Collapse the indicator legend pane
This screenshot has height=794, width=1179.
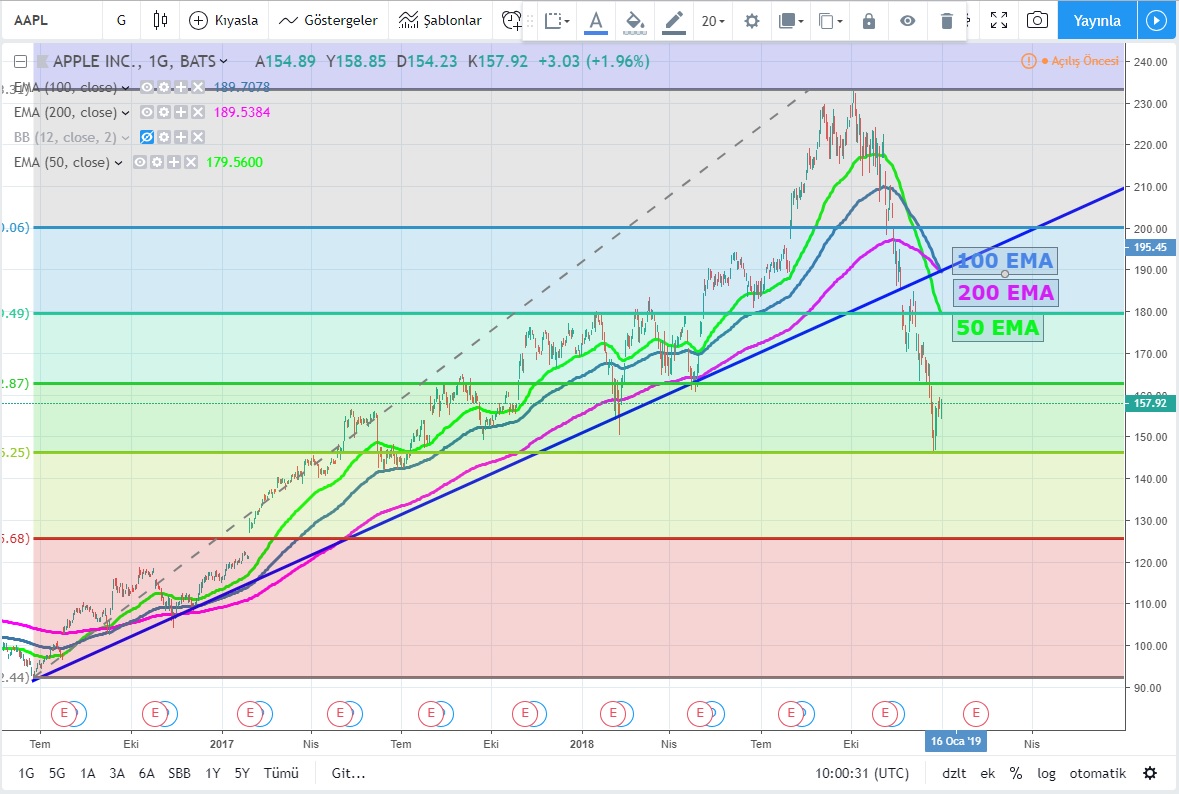(19, 61)
